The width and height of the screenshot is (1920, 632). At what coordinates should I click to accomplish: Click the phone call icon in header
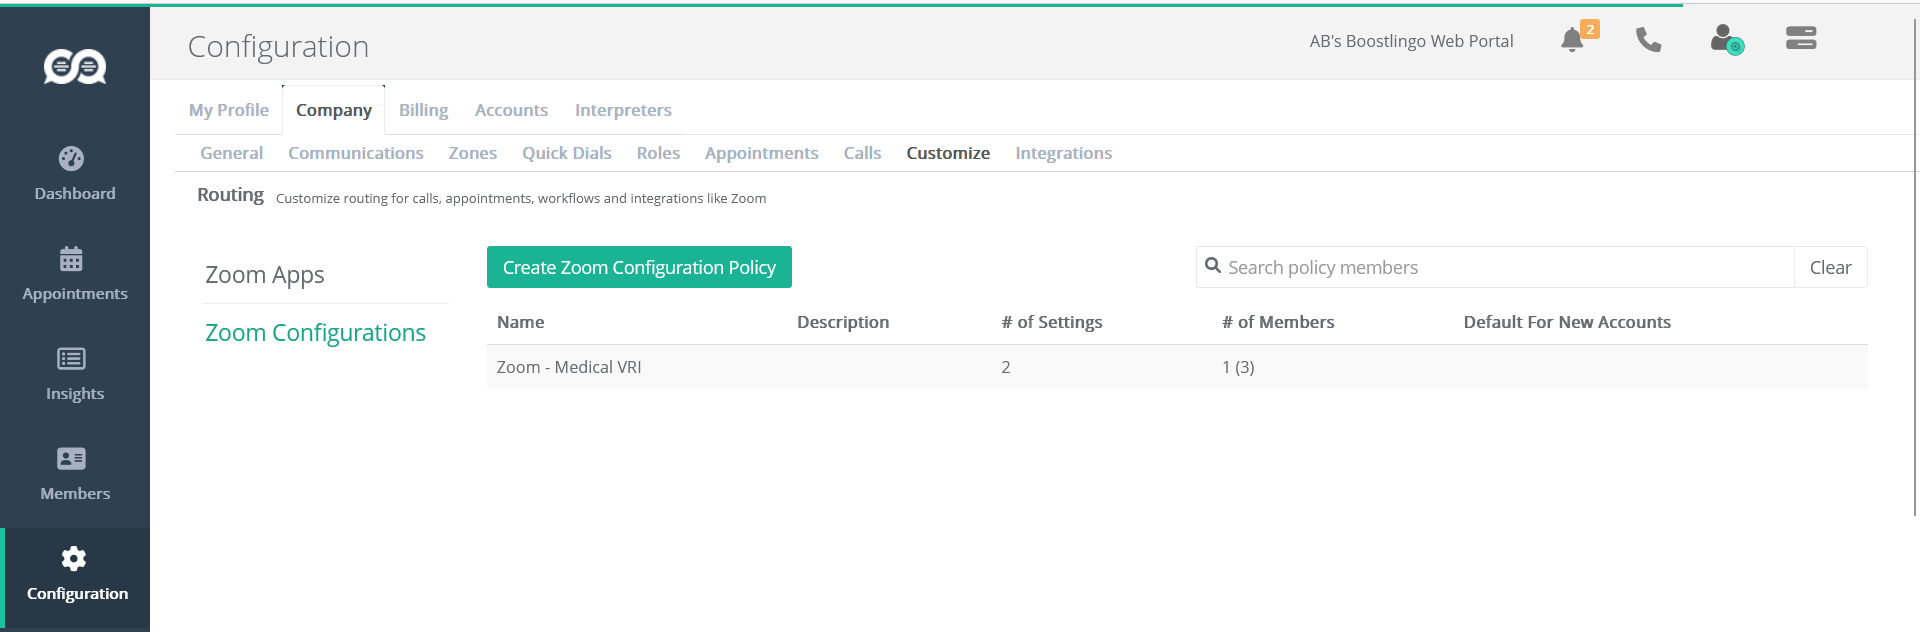click(1648, 40)
